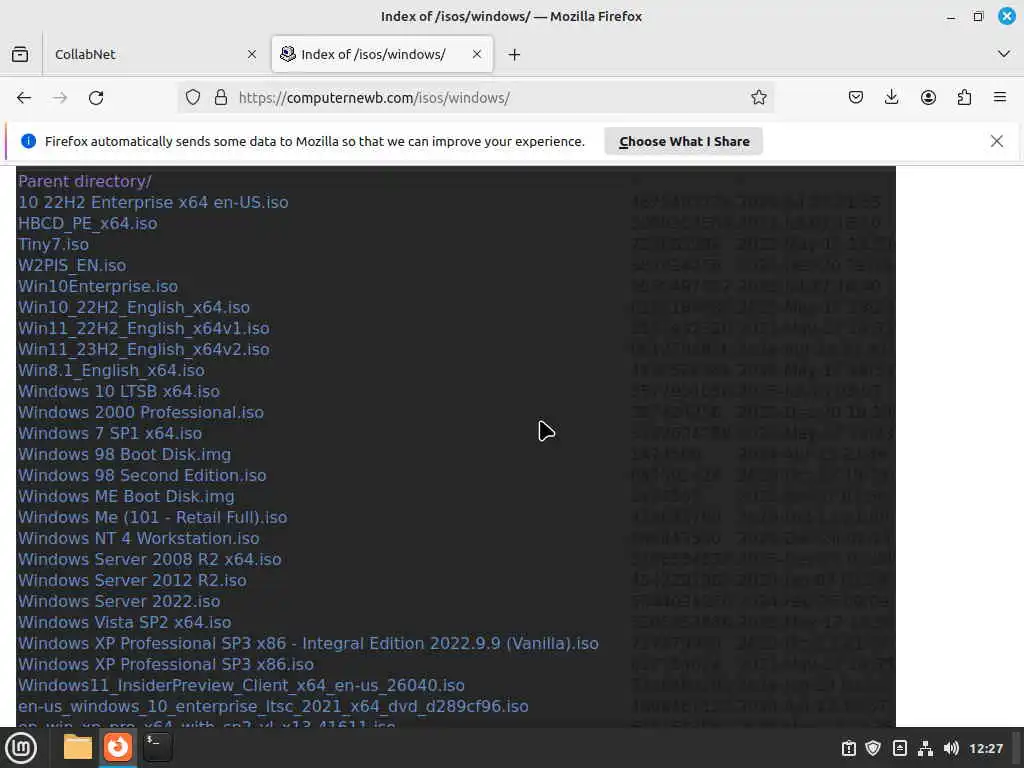Screen dimensions: 1024x768
Task: Open Windows Server 2008 R2 x64.iso
Action: (150, 559)
